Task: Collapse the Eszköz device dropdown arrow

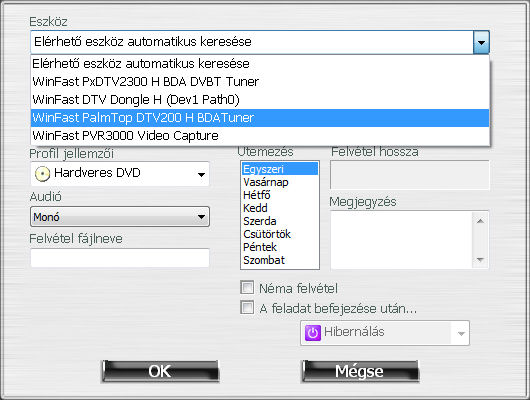Action: (x=481, y=42)
